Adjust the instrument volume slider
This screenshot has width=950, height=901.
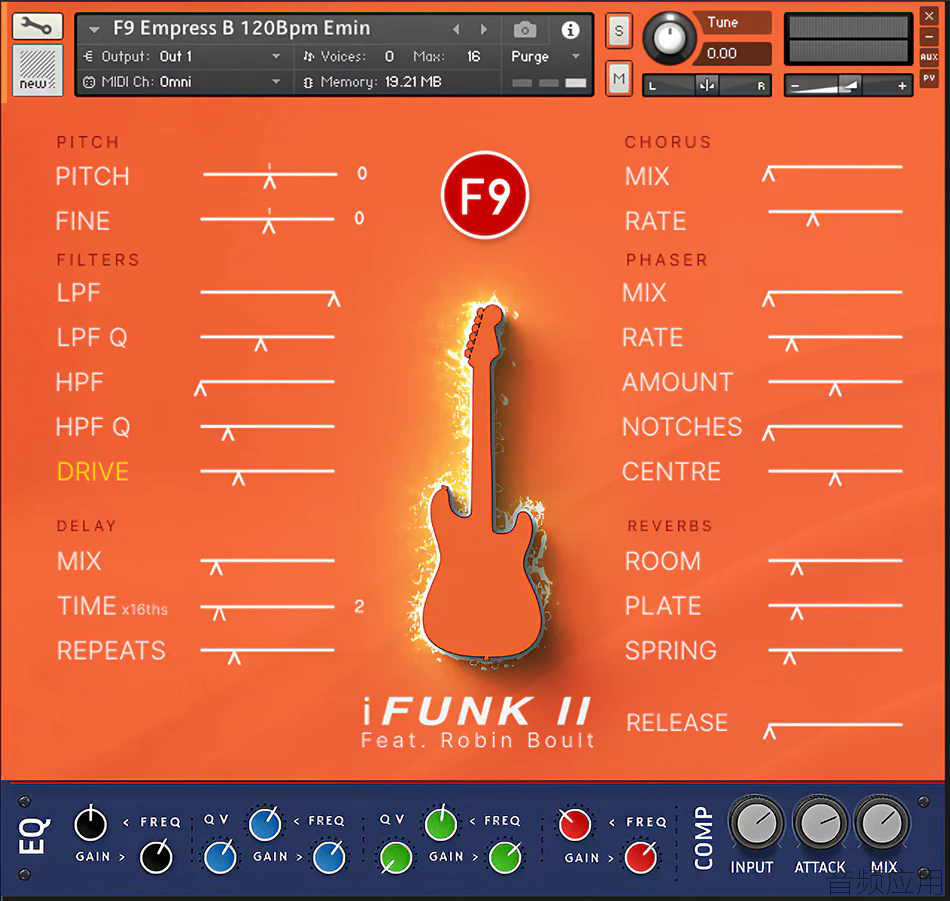click(x=848, y=85)
